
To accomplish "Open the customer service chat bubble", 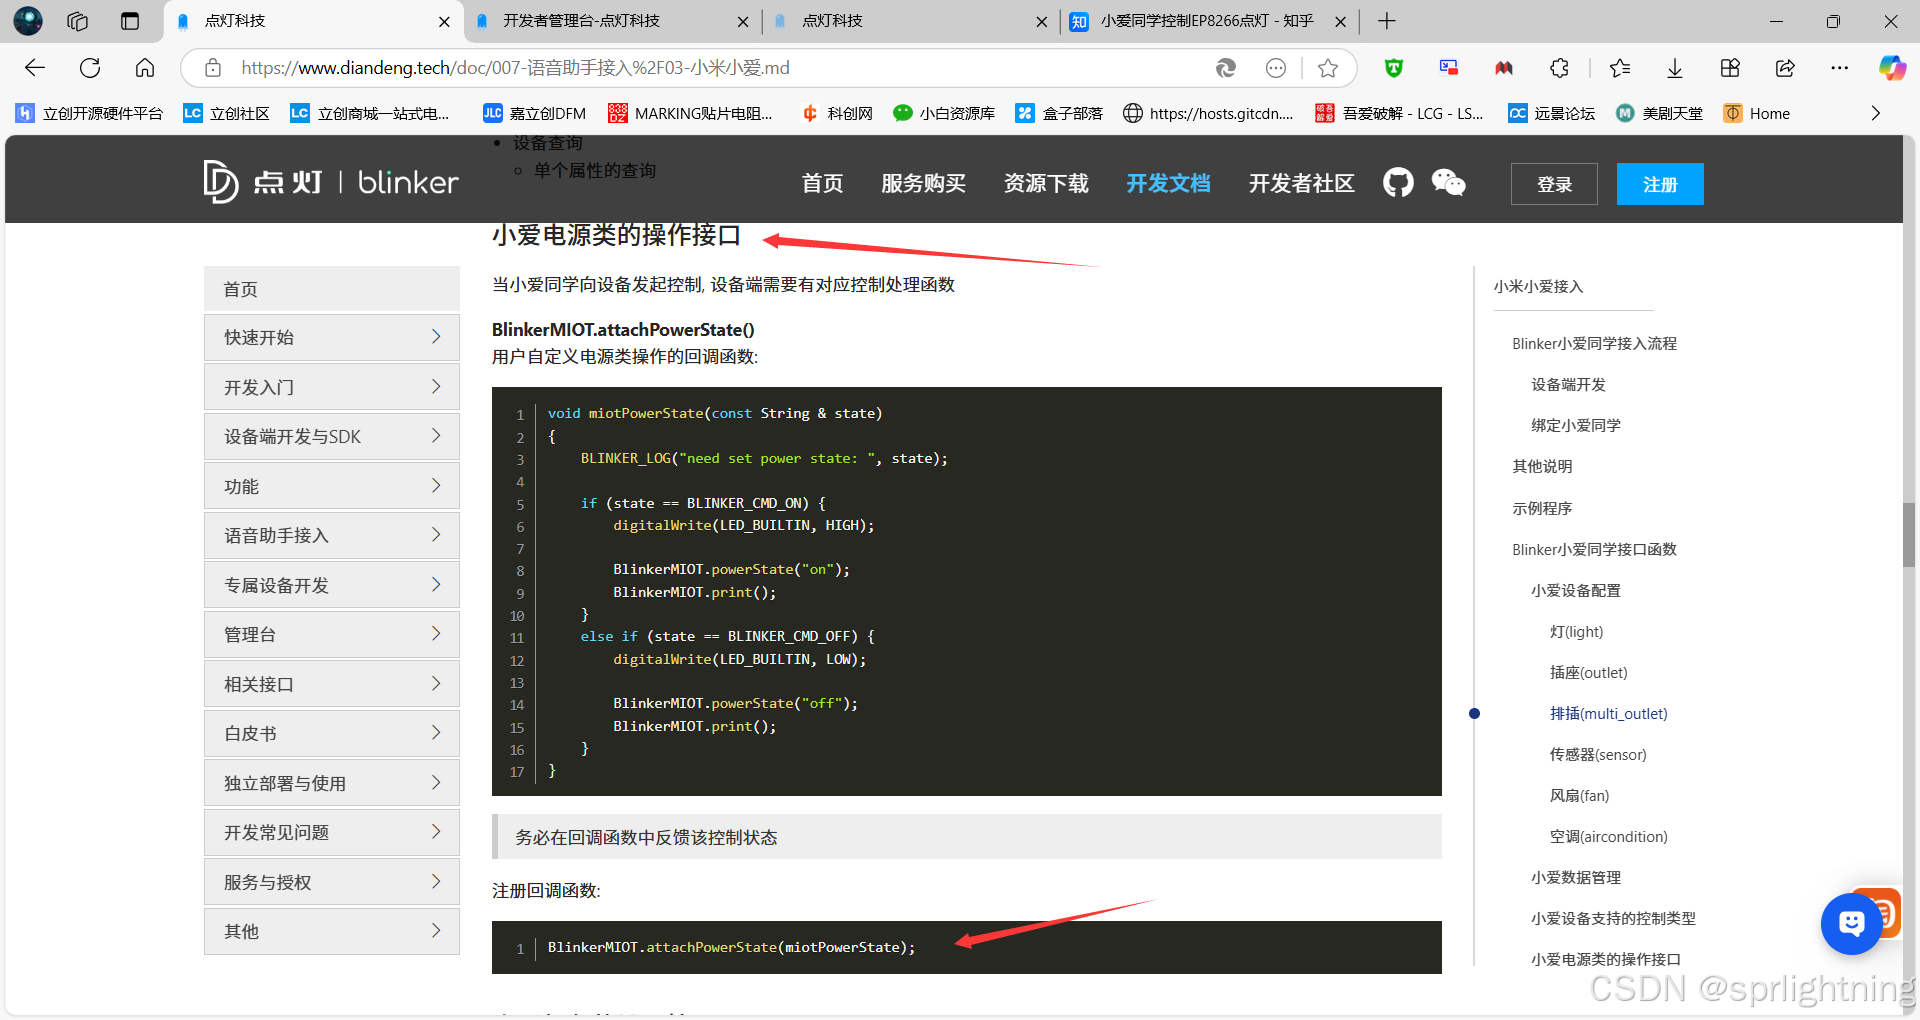I will pyautogui.click(x=1851, y=923).
